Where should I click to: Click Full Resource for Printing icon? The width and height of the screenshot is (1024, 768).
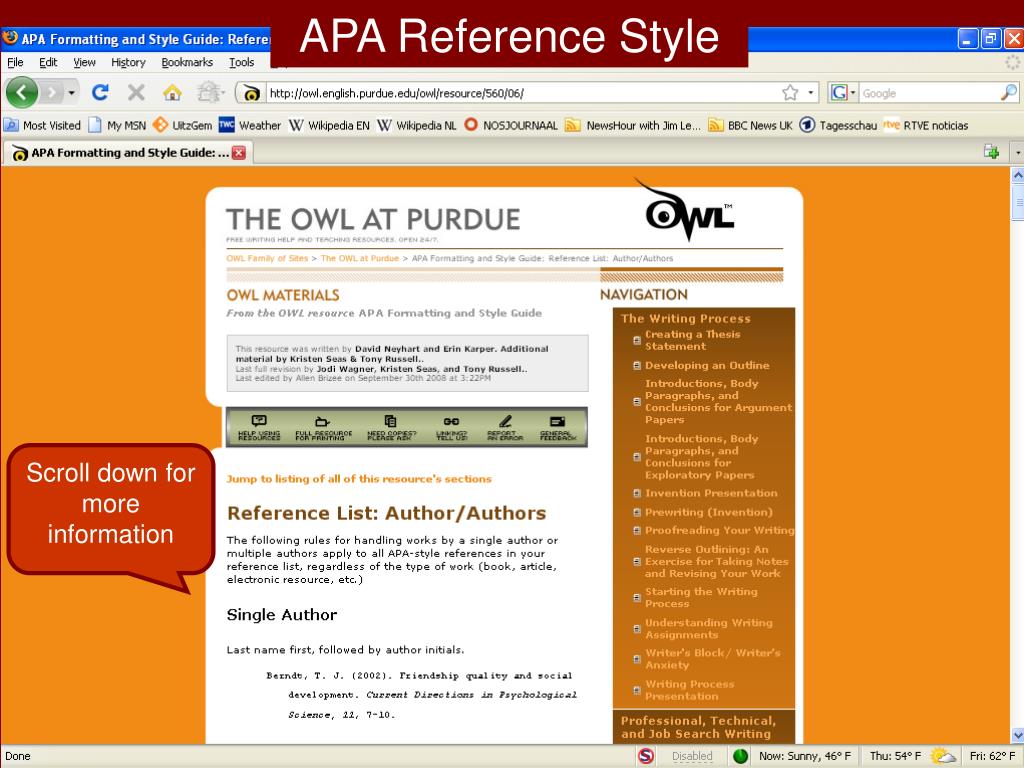pos(323,427)
